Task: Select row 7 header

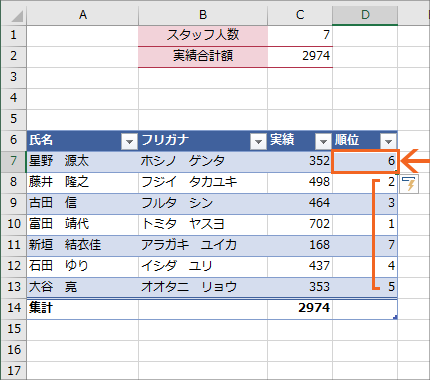Action: [x=13, y=161]
